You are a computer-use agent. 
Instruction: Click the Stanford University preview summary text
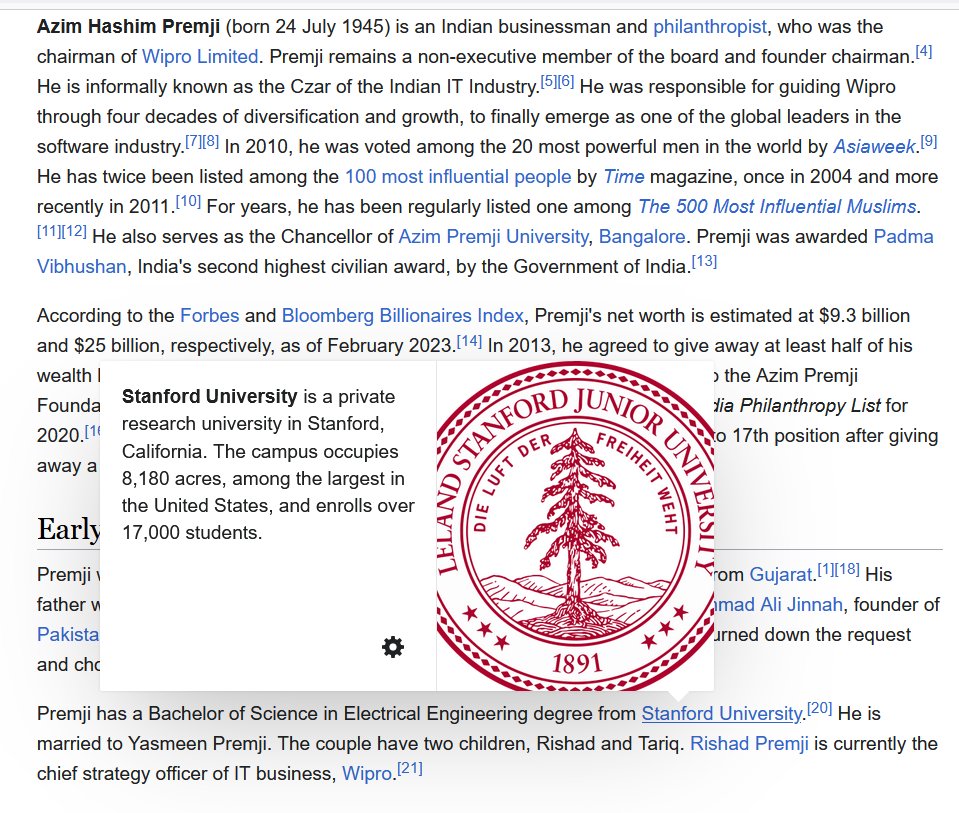(x=268, y=464)
